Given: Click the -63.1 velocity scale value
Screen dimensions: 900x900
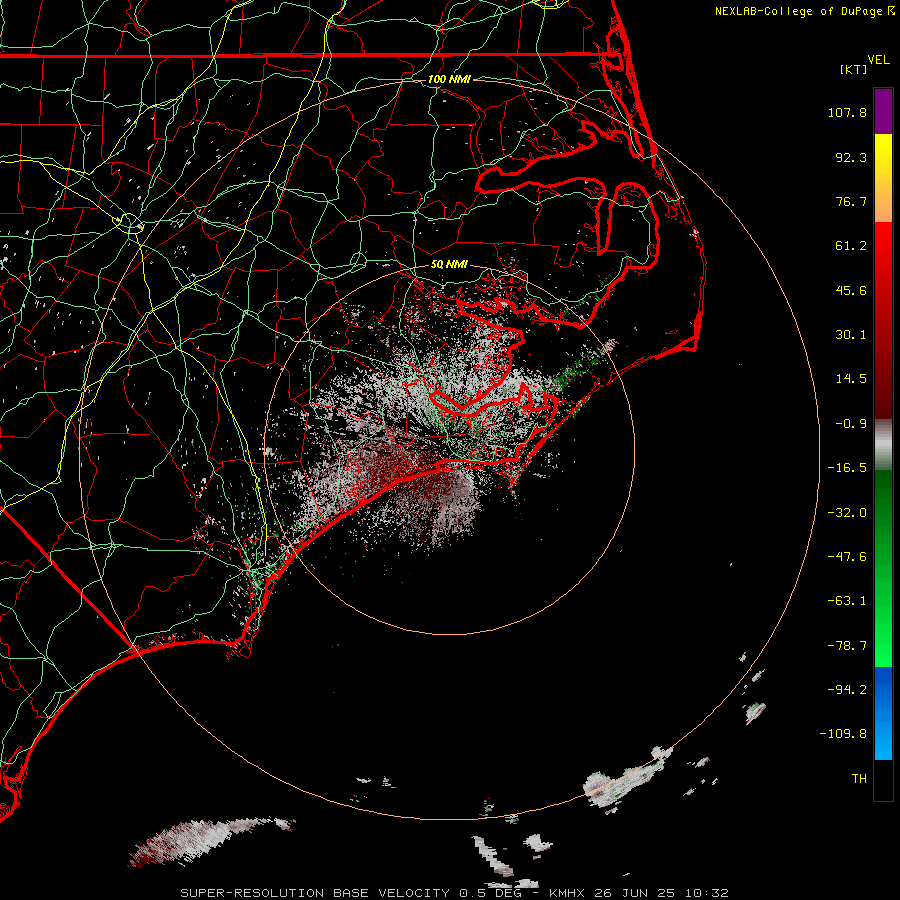Looking at the screenshot, I should pyautogui.click(x=847, y=601).
